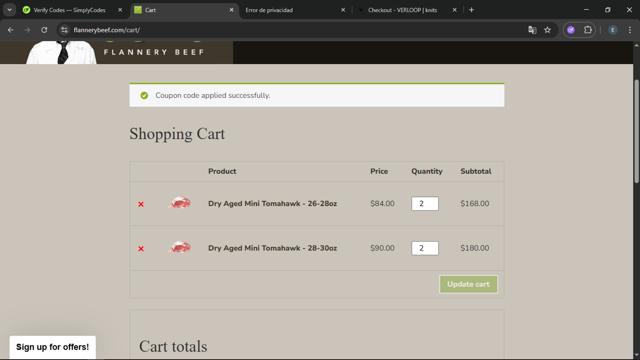The width and height of the screenshot is (640, 360).
Task: Open the 28-30oz Tomahawk product thumbnail
Action: pyautogui.click(x=180, y=247)
